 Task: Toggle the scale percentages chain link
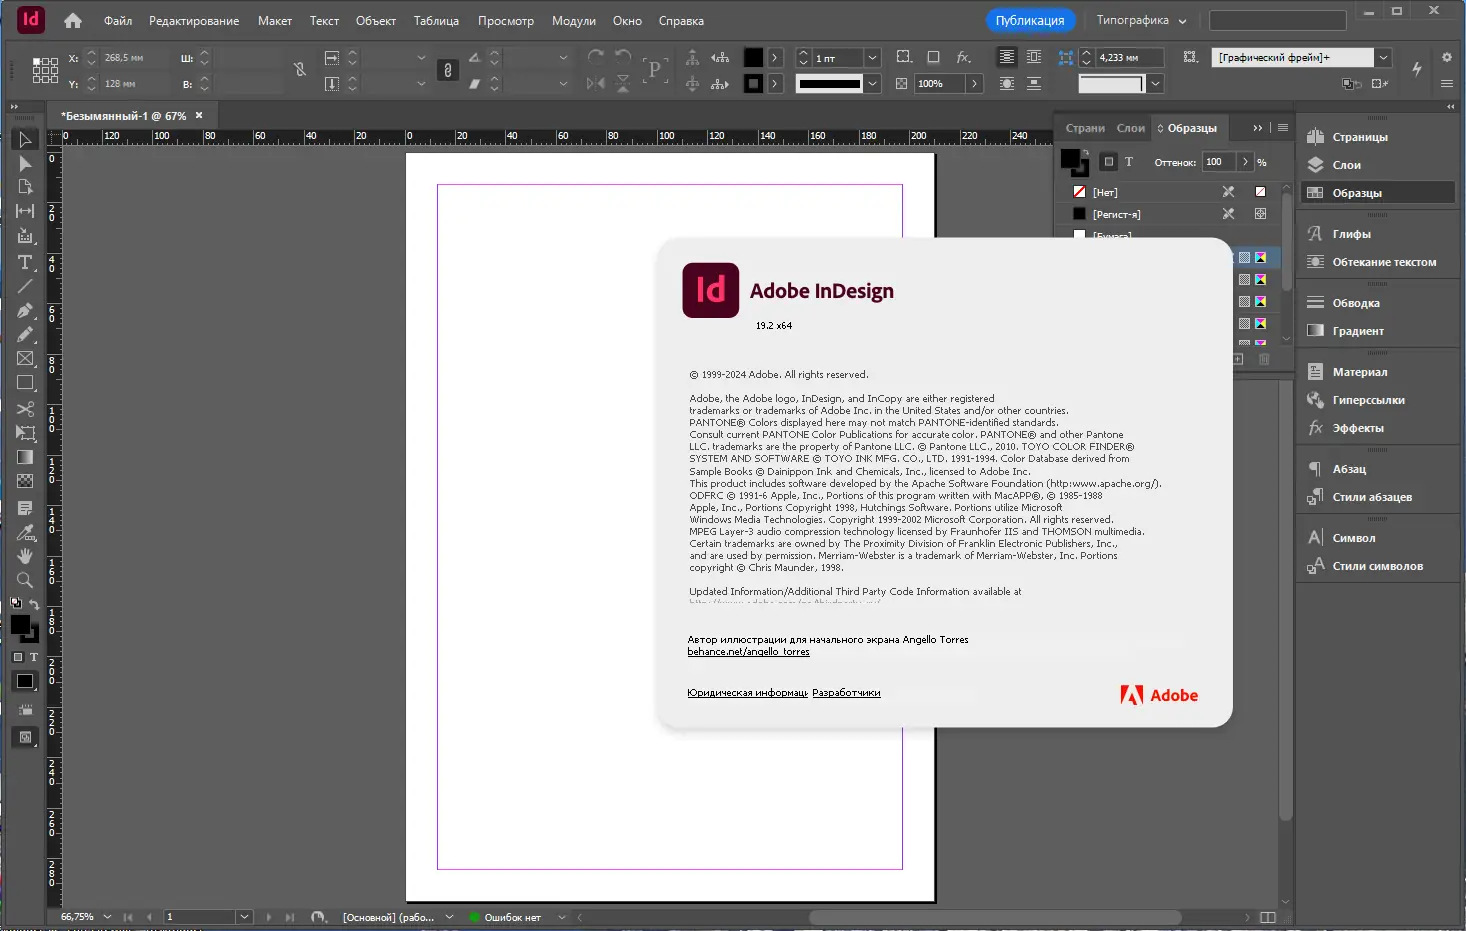pos(447,70)
